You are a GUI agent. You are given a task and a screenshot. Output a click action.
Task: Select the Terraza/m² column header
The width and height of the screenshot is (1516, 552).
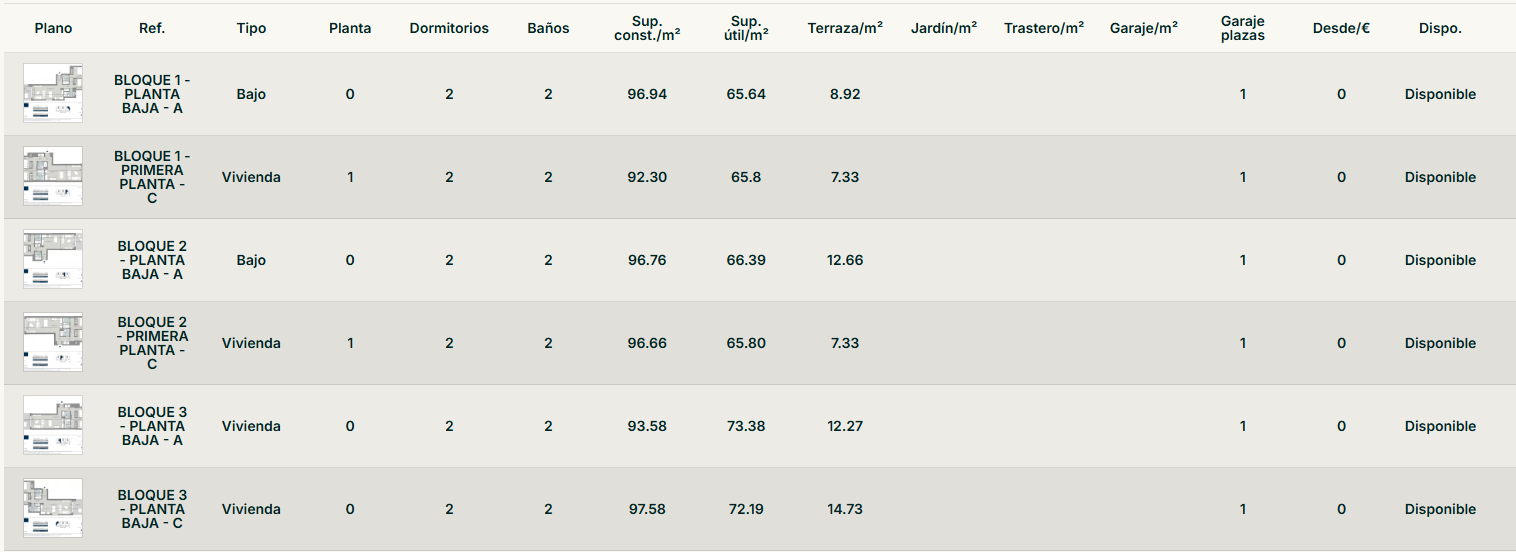(845, 28)
